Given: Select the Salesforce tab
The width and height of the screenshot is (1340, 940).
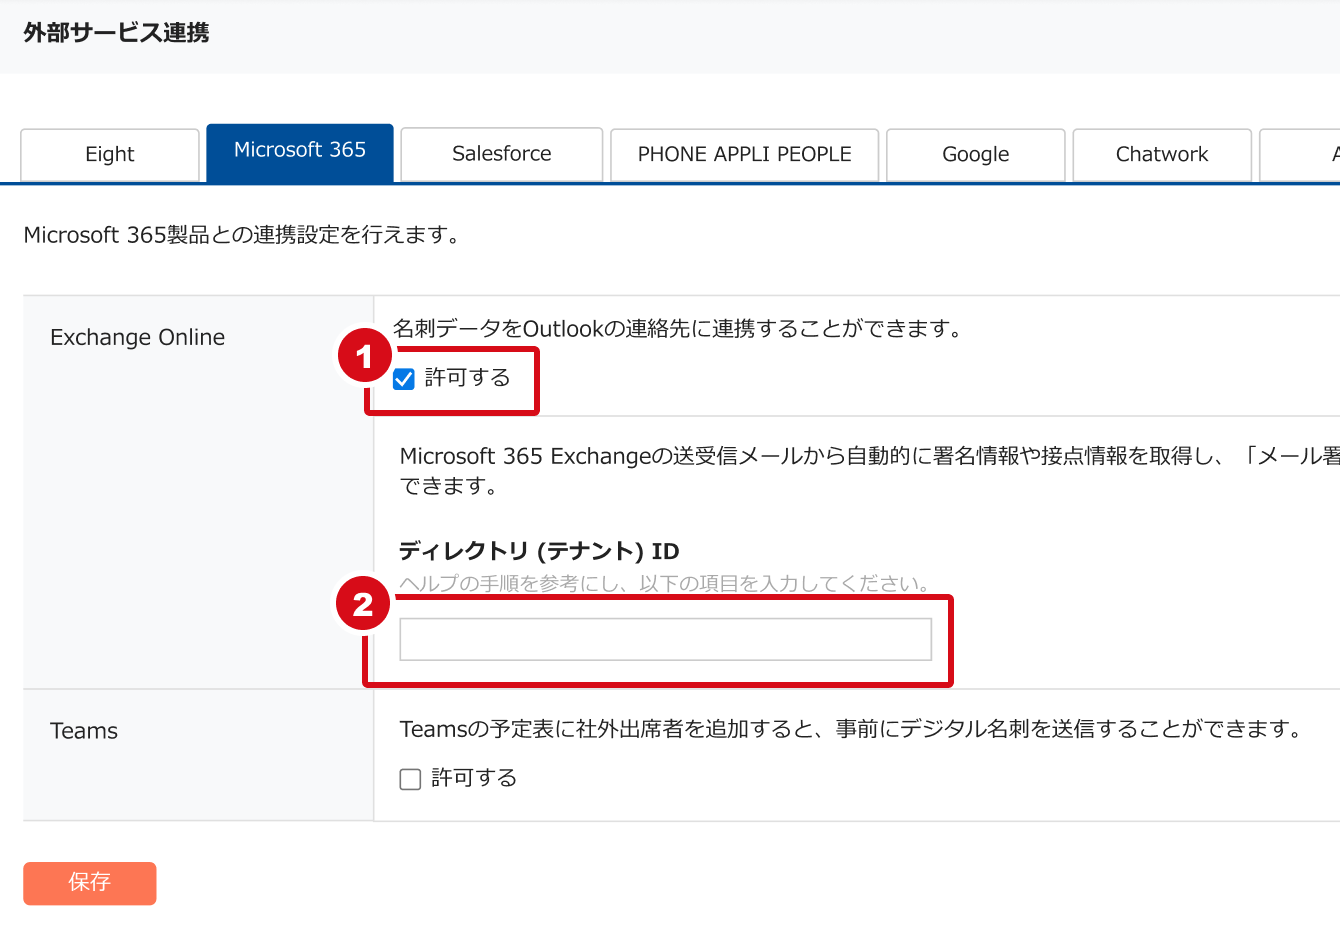Looking at the screenshot, I should 501,153.
